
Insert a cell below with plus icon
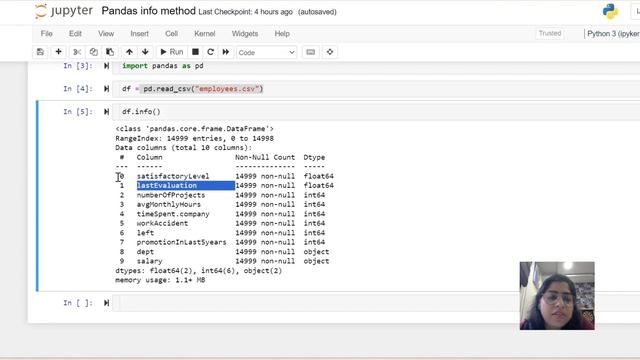[x=58, y=52]
